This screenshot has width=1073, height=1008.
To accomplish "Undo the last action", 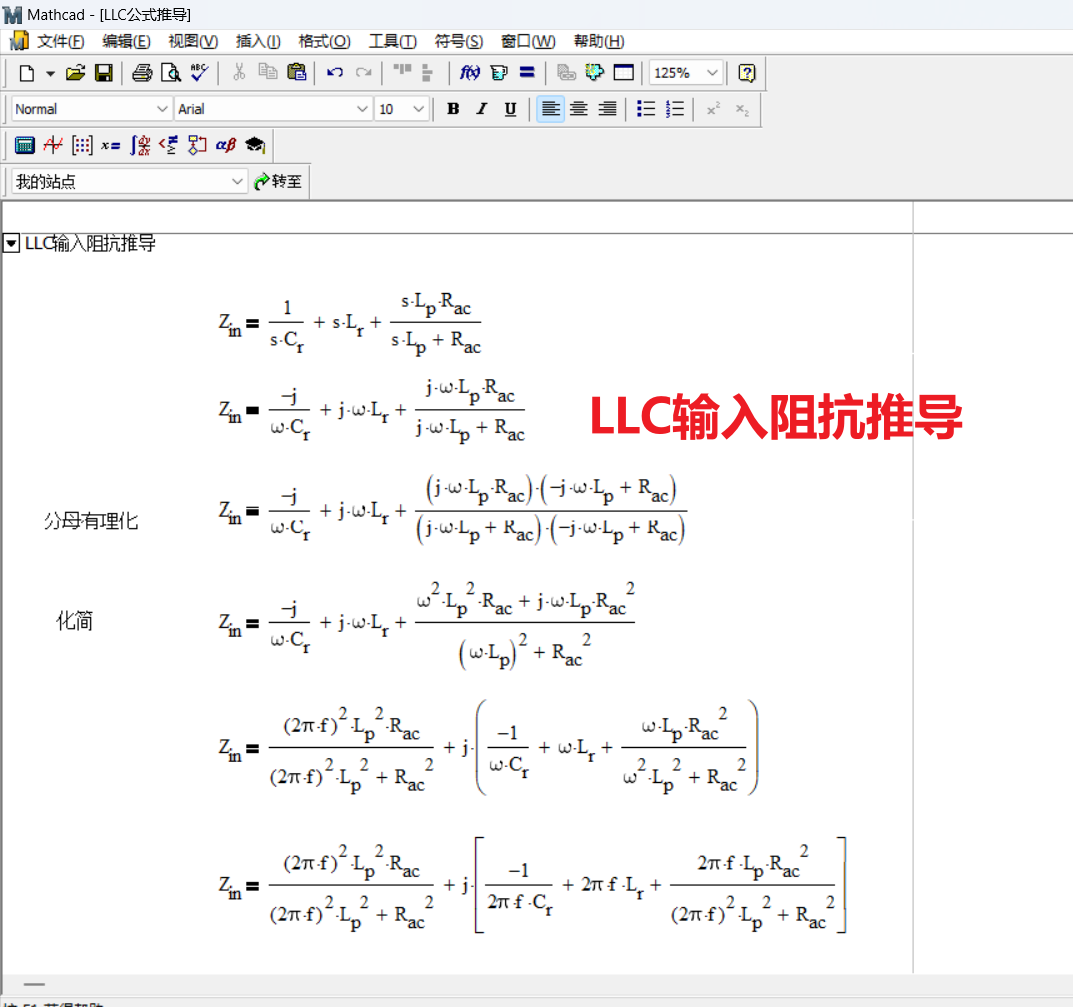I will (x=335, y=73).
